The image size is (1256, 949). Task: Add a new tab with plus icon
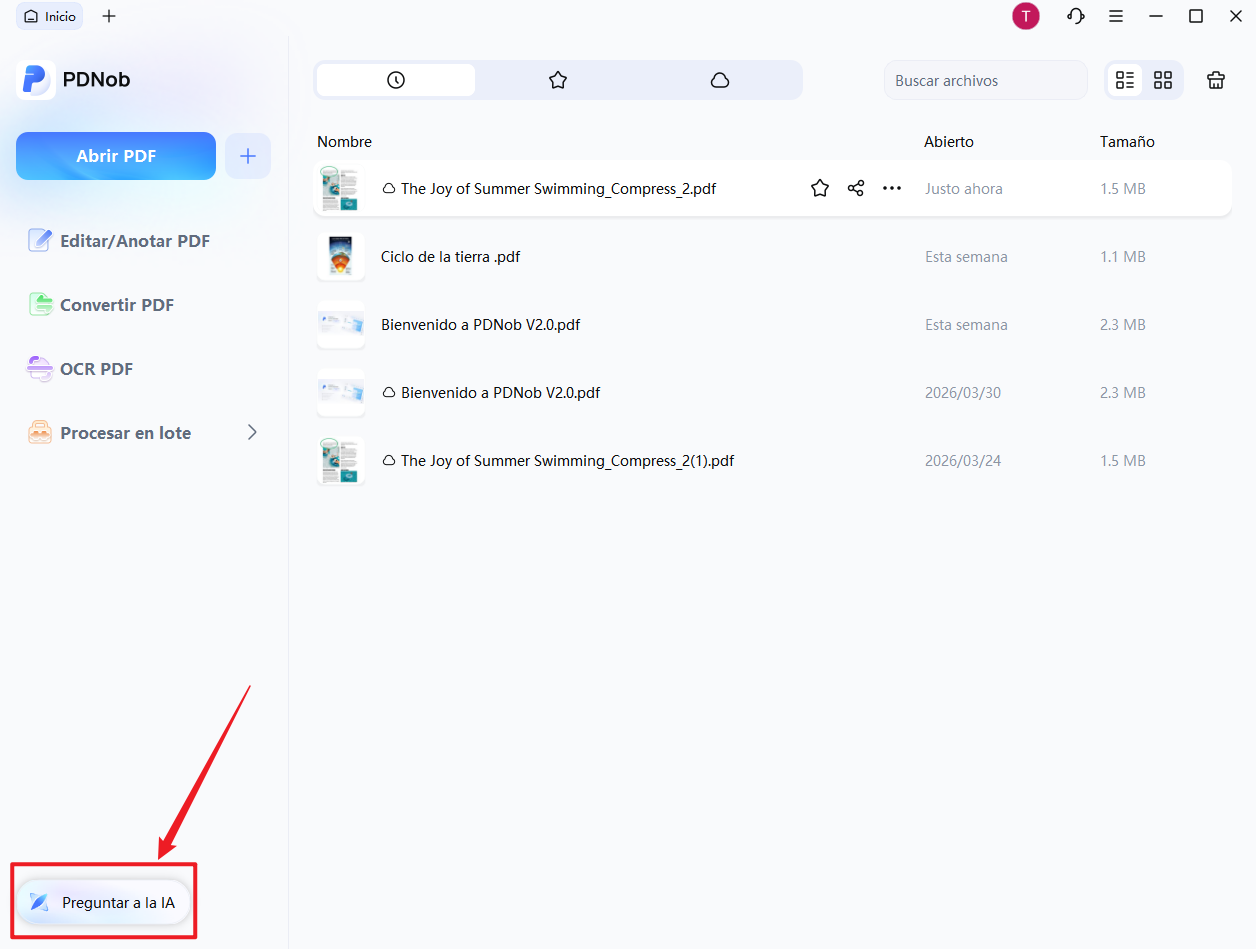[109, 16]
